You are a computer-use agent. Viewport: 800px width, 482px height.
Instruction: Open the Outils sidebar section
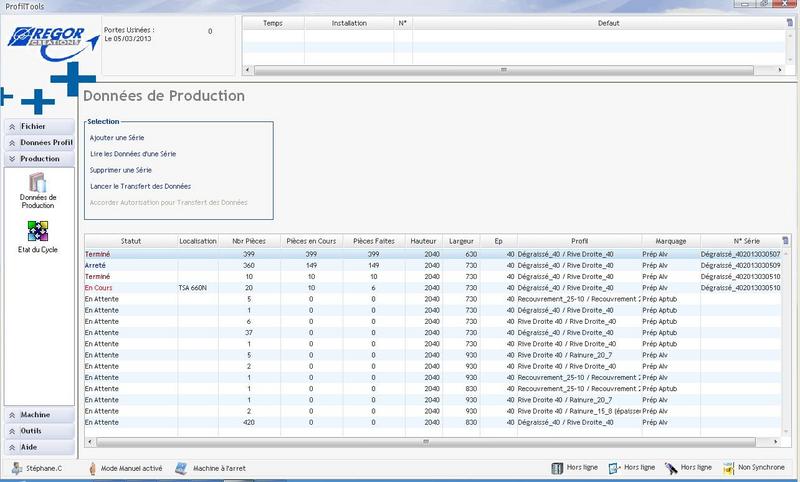click(38, 431)
